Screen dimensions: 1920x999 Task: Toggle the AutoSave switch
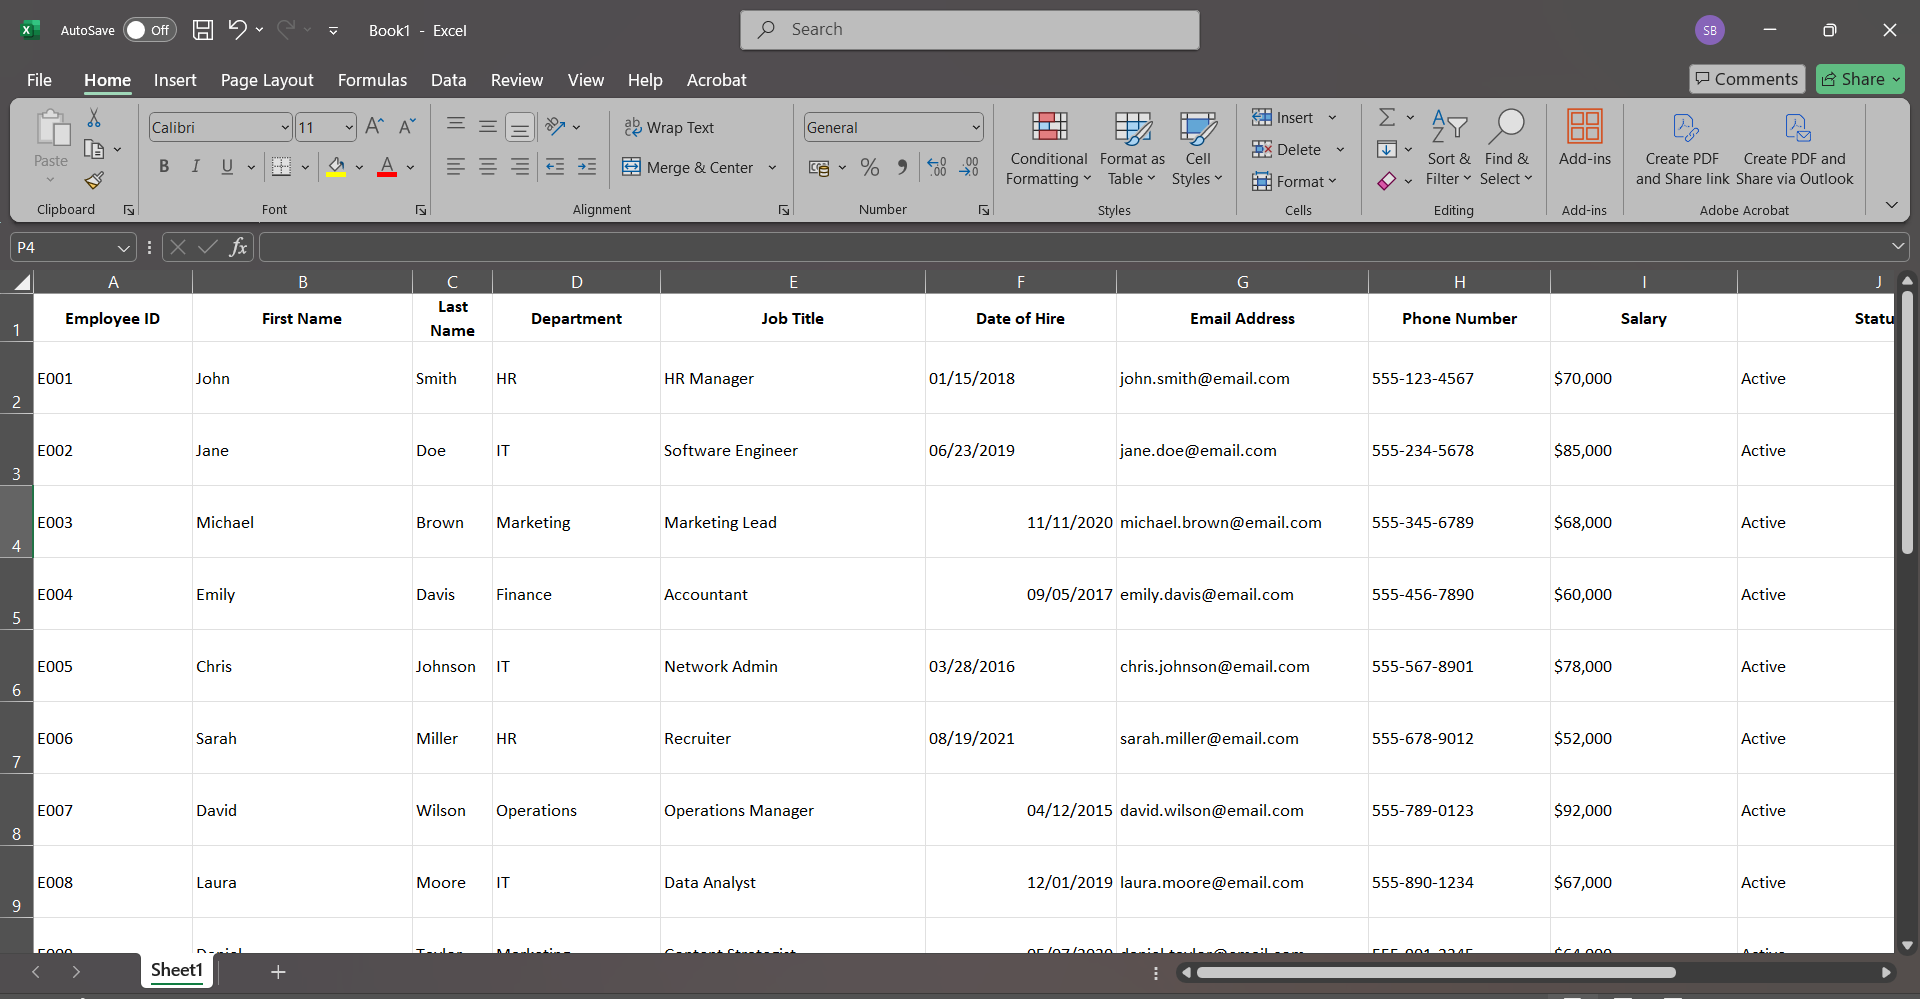coord(149,30)
